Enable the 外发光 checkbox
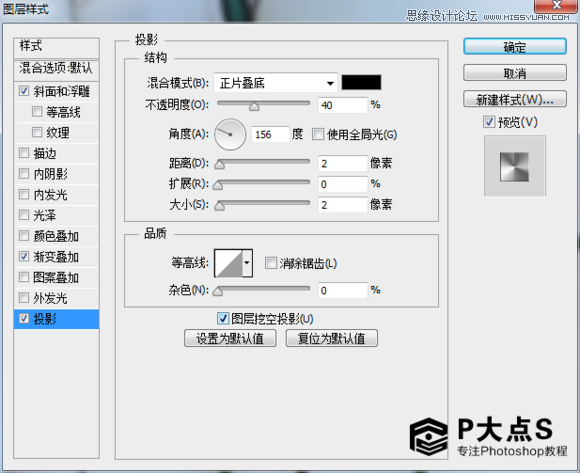 point(24,297)
